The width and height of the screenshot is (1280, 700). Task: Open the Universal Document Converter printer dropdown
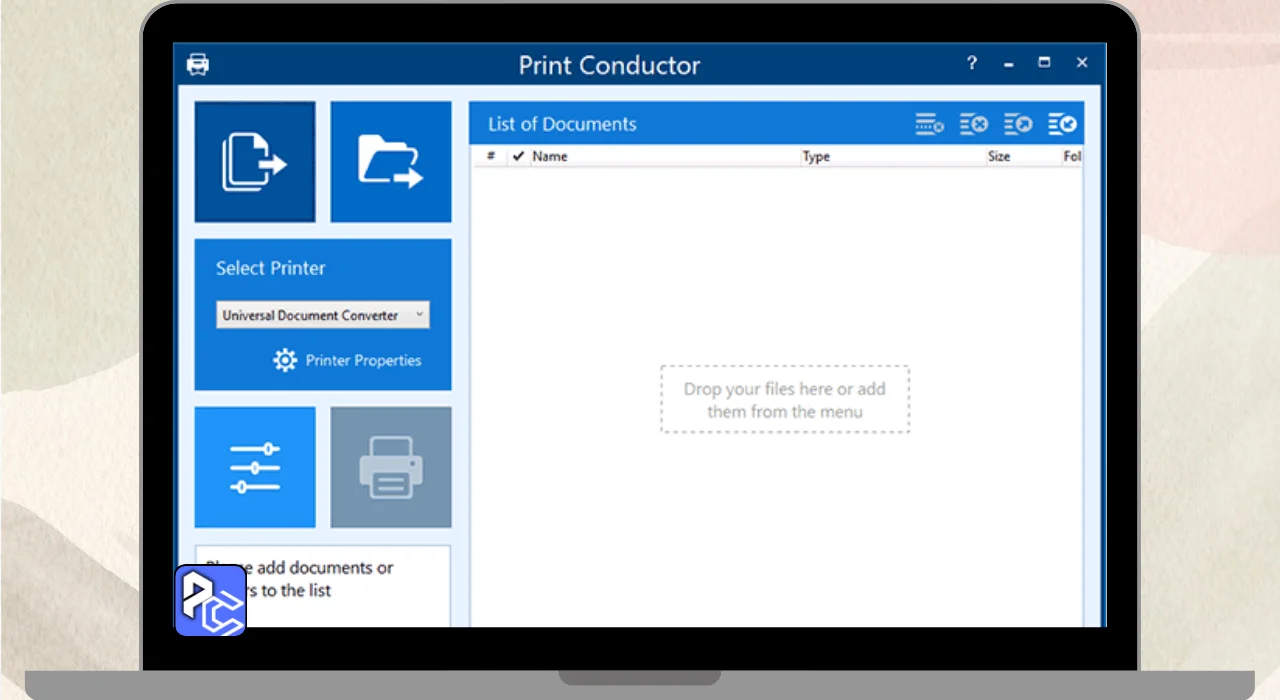point(323,315)
